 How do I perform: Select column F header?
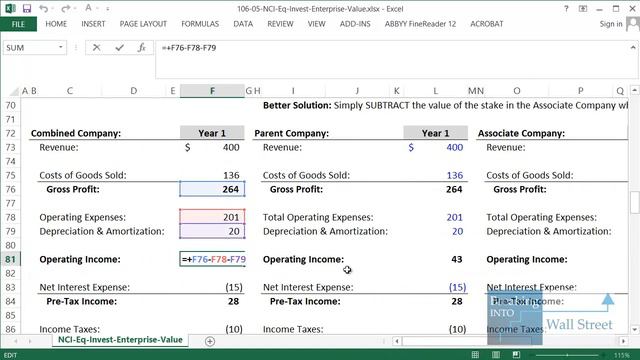coord(212,91)
